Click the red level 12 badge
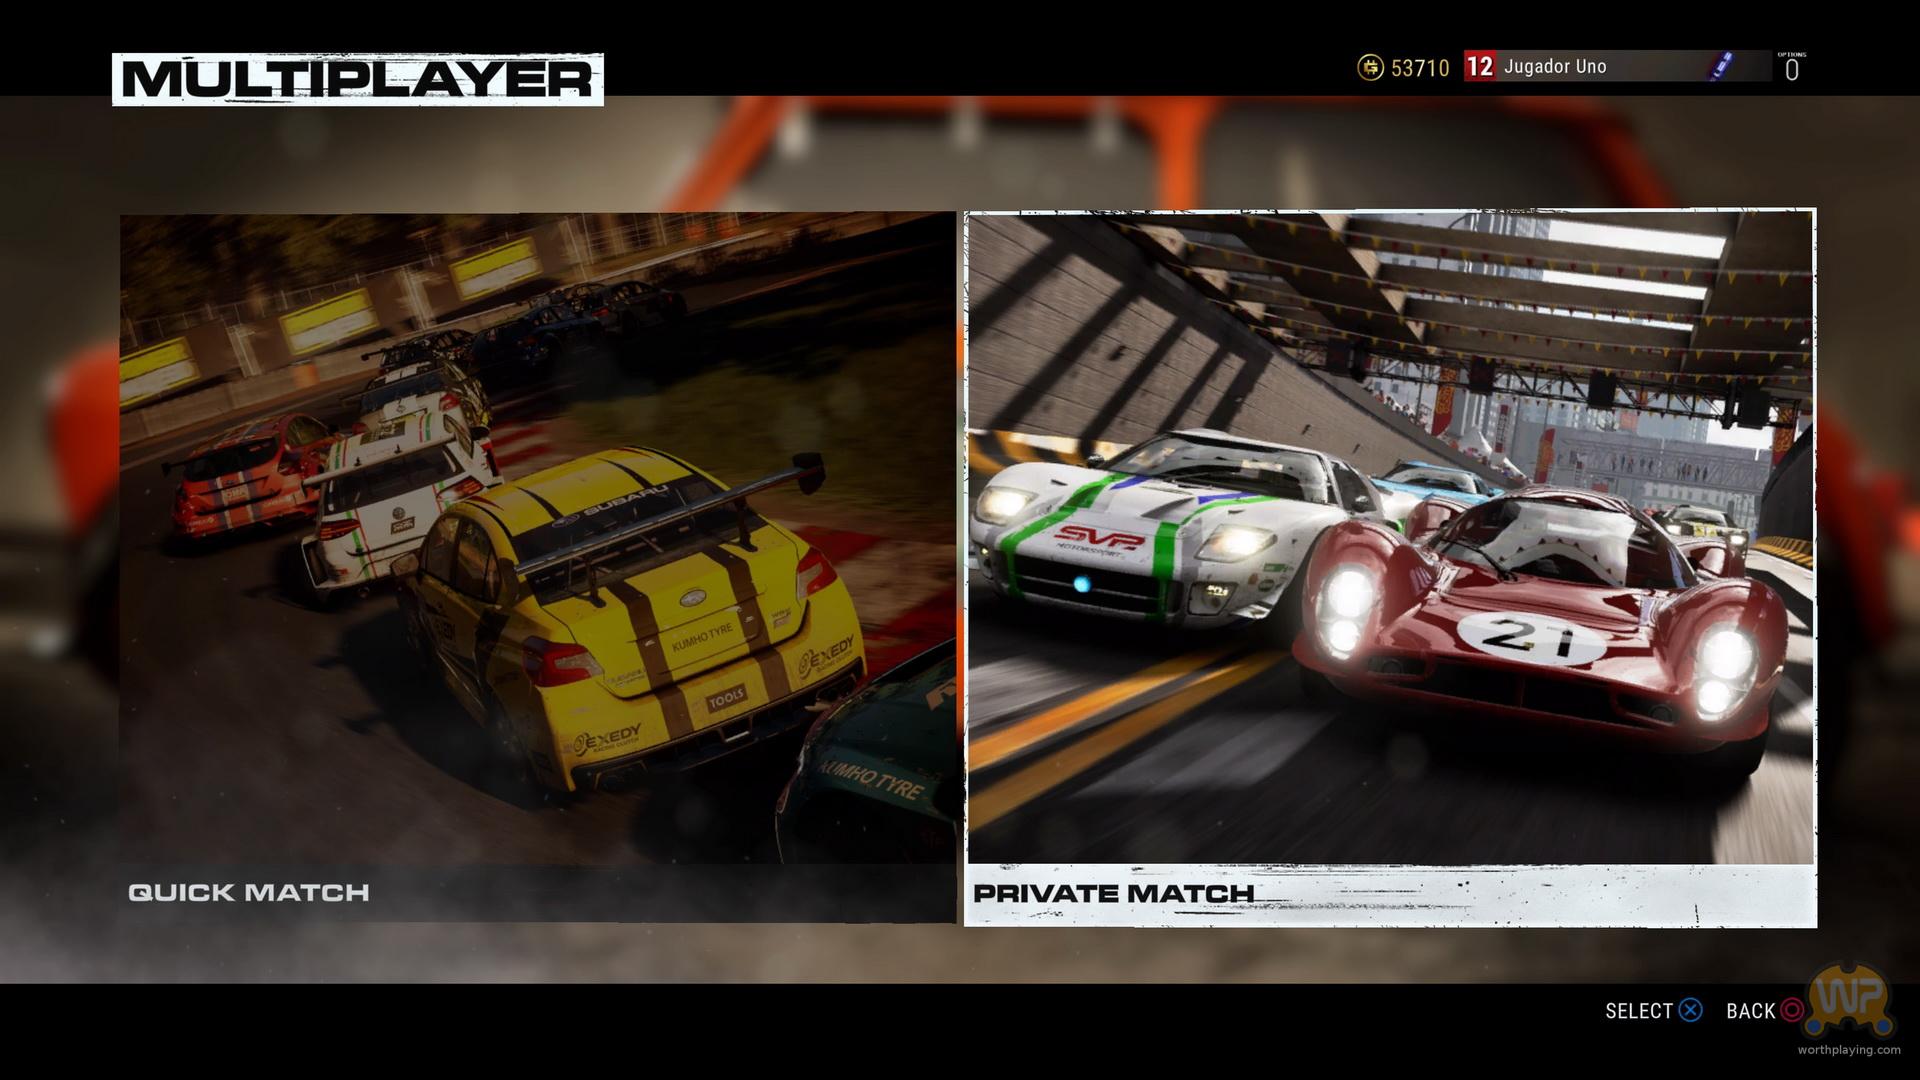 (x=1479, y=67)
